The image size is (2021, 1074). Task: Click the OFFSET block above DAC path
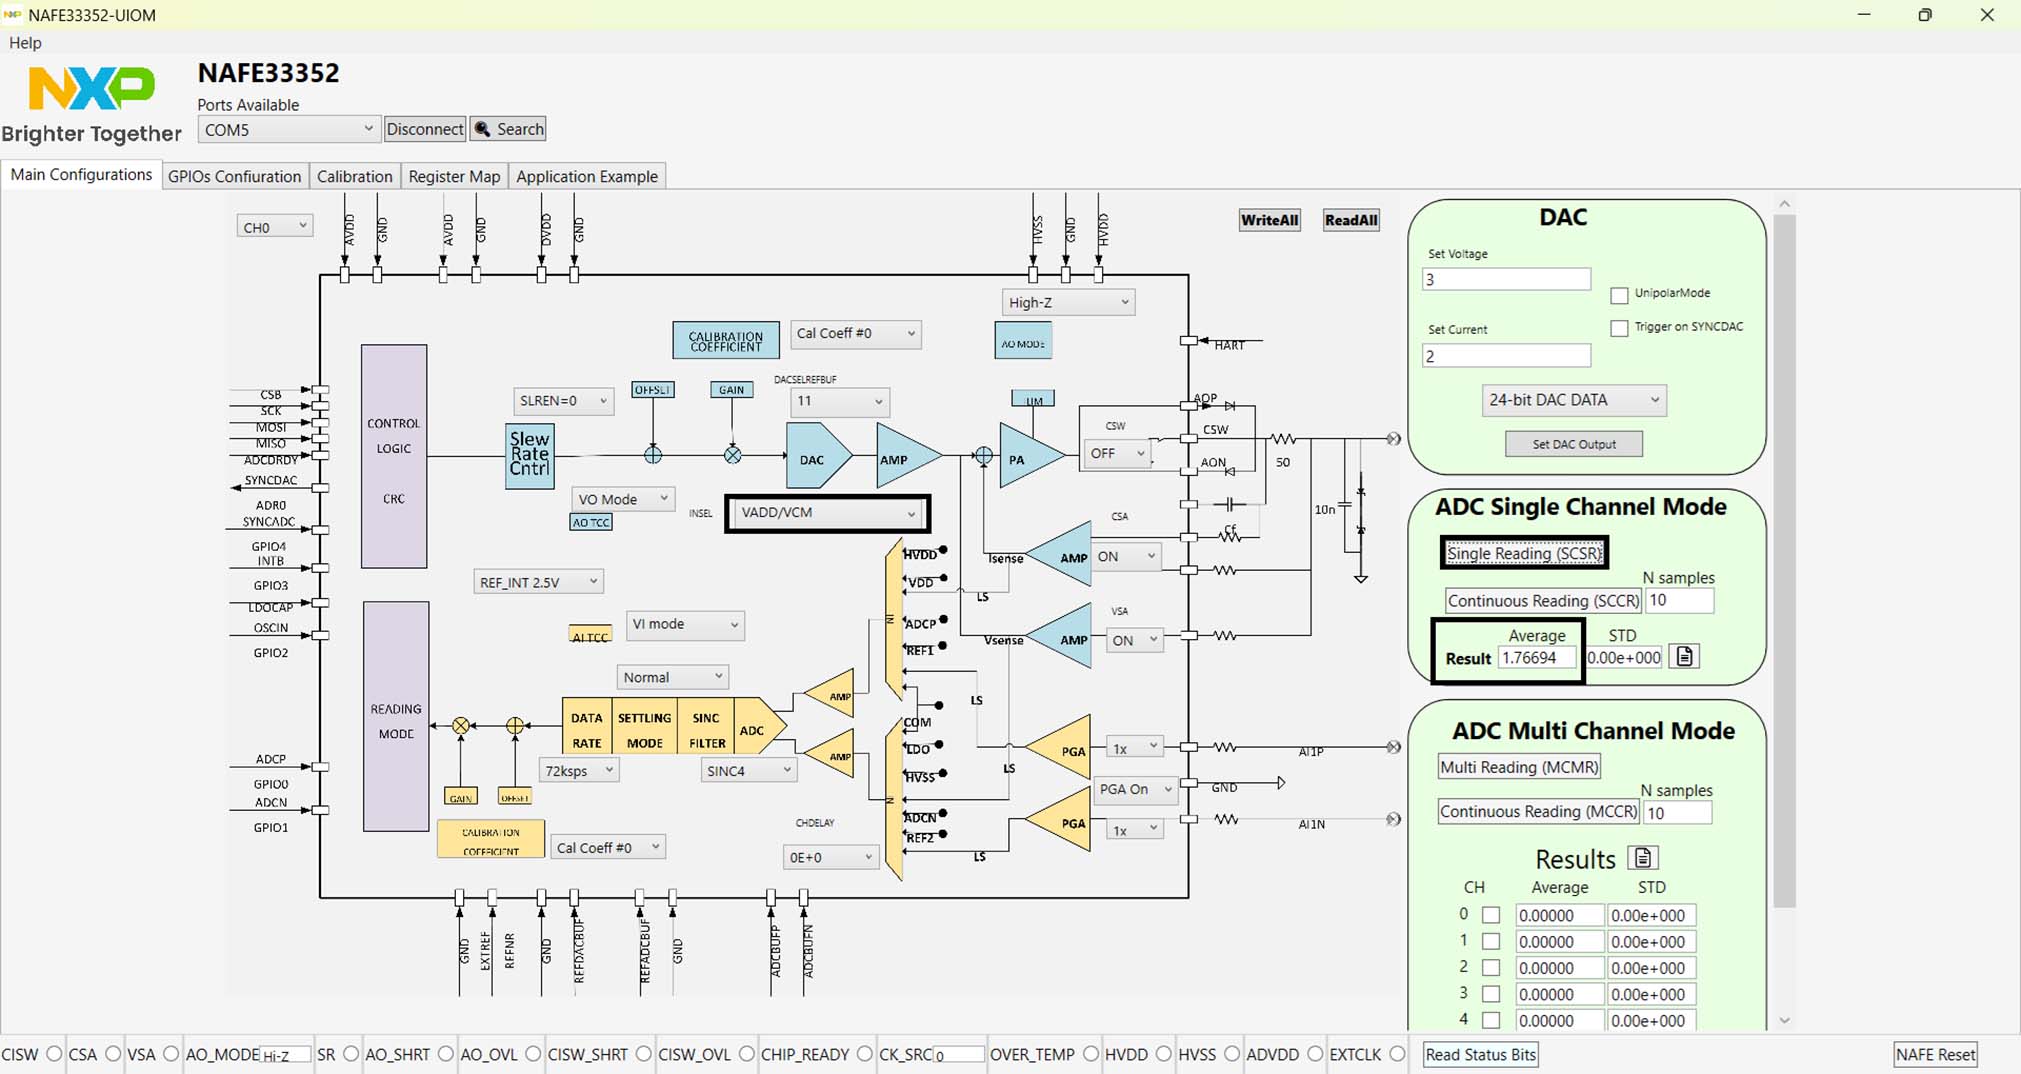(652, 389)
